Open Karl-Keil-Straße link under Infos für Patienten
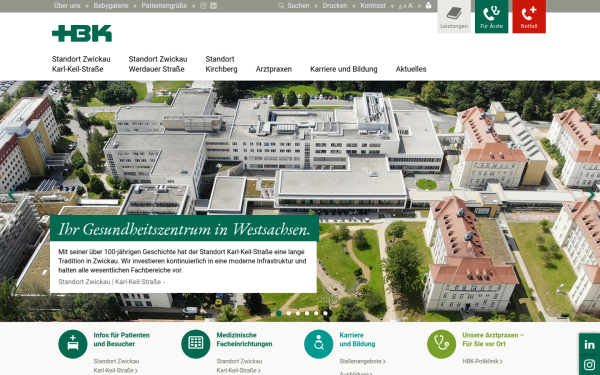The width and height of the screenshot is (600, 375). click(115, 370)
